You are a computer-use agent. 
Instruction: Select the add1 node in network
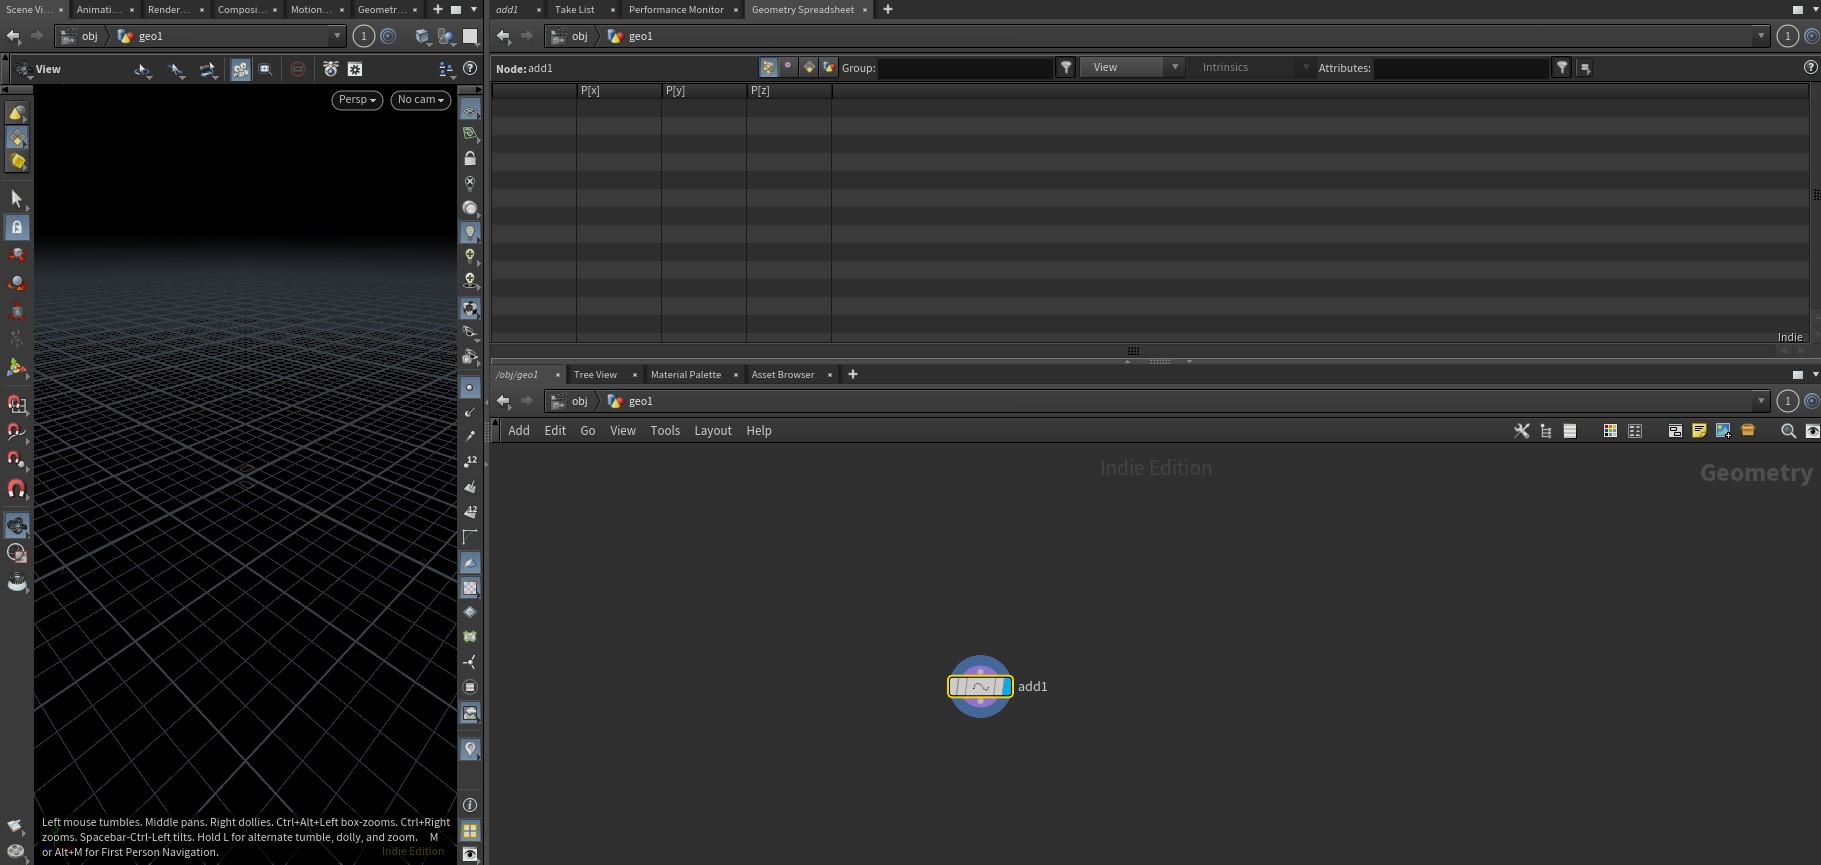pos(980,687)
